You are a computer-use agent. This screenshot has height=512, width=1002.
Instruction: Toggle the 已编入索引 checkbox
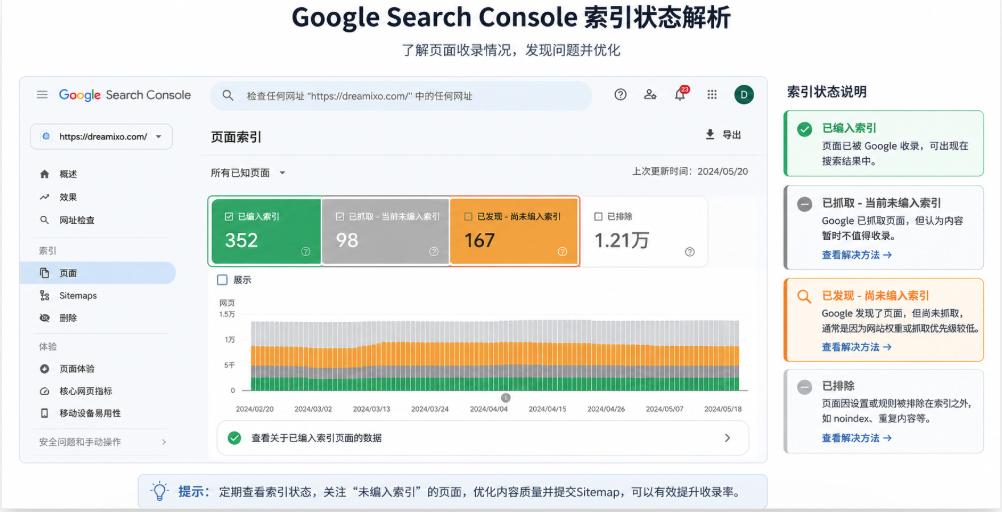(x=229, y=217)
